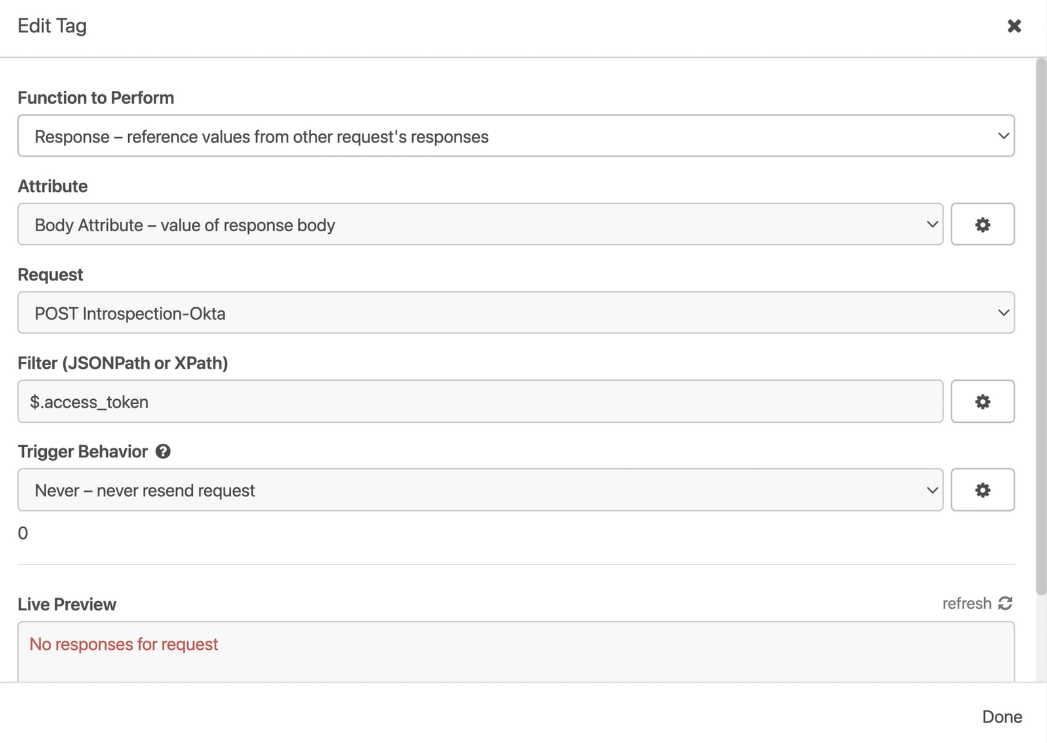1047x743 pixels.
Task: Click into the $.access_token filter field
Action: pos(480,401)
